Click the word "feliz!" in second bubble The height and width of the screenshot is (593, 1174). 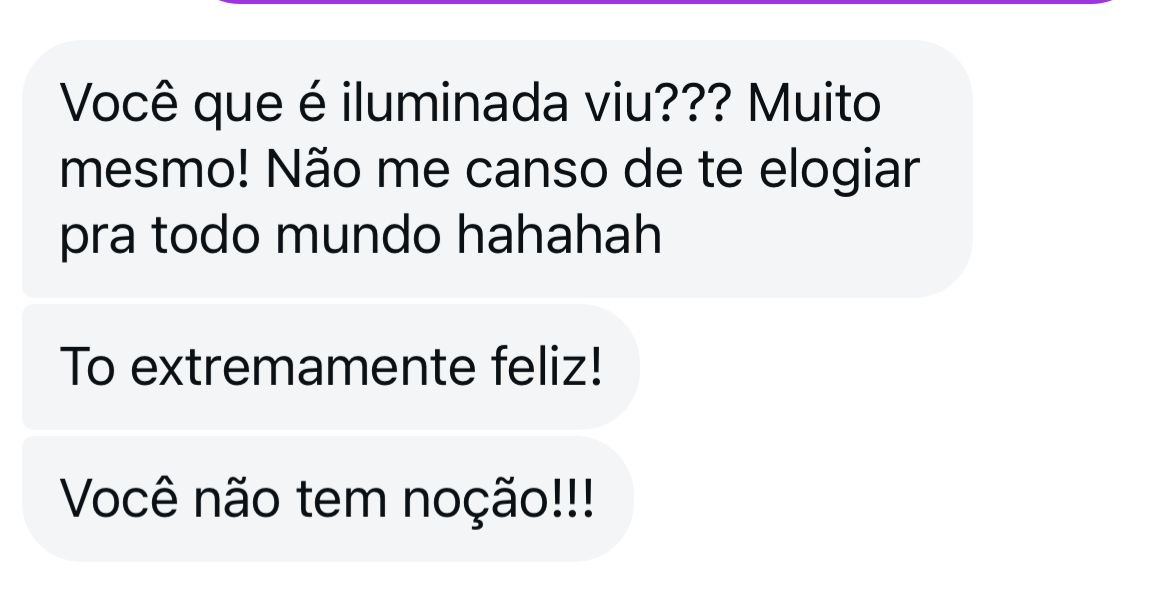coord(547,365)
